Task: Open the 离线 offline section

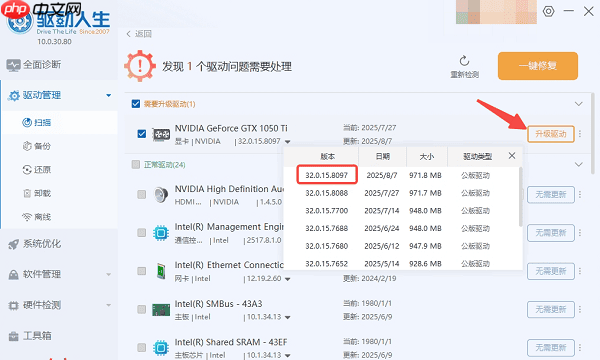Action: (x=37, y=217)
